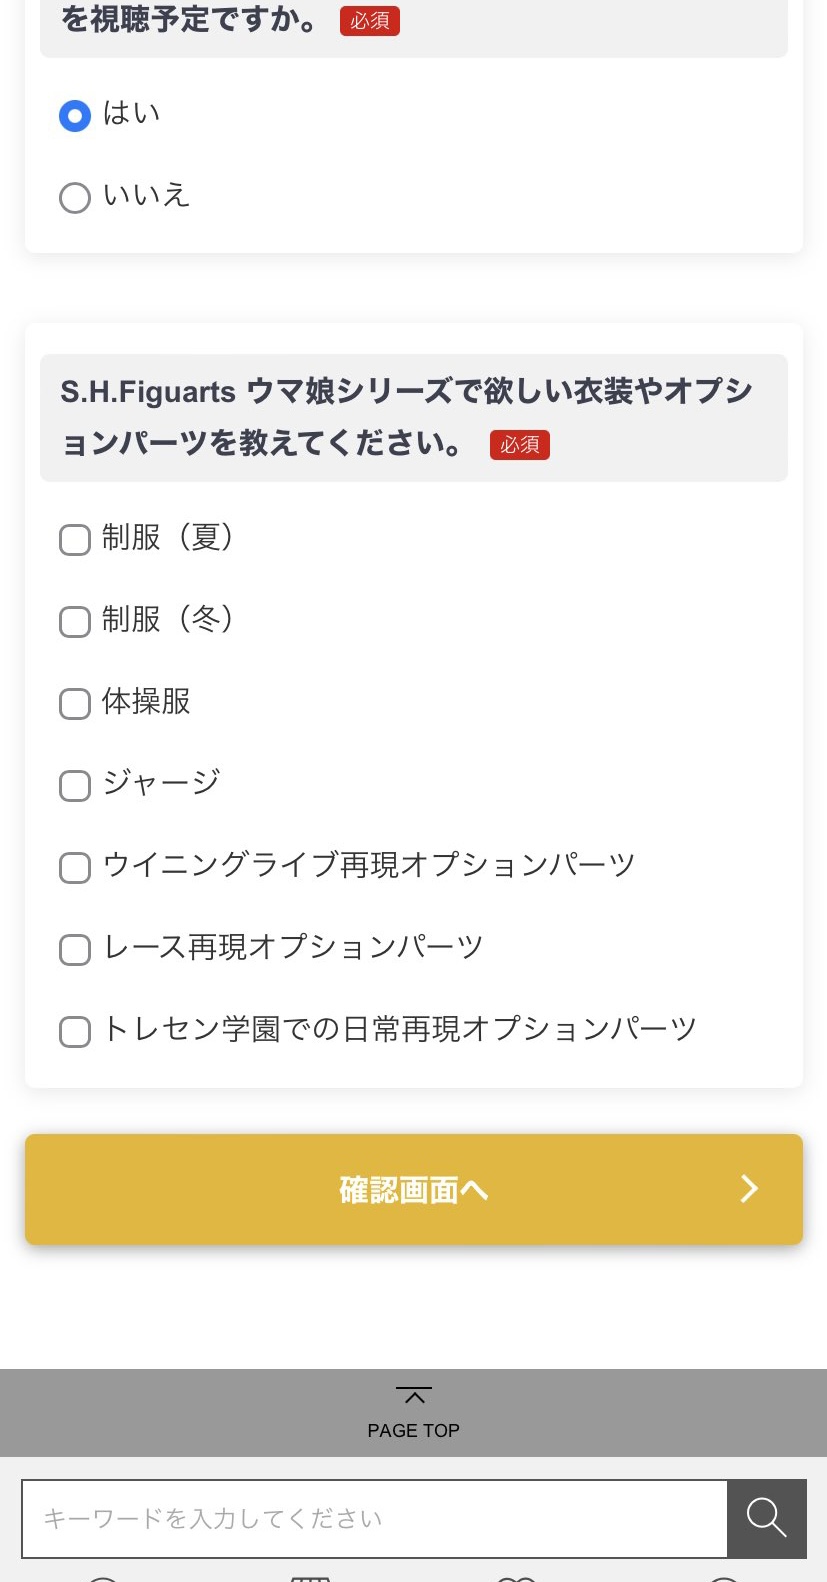Click the PAGE TOP up-arrow icon
The image size is (827, 1582).
[413, 1395]
